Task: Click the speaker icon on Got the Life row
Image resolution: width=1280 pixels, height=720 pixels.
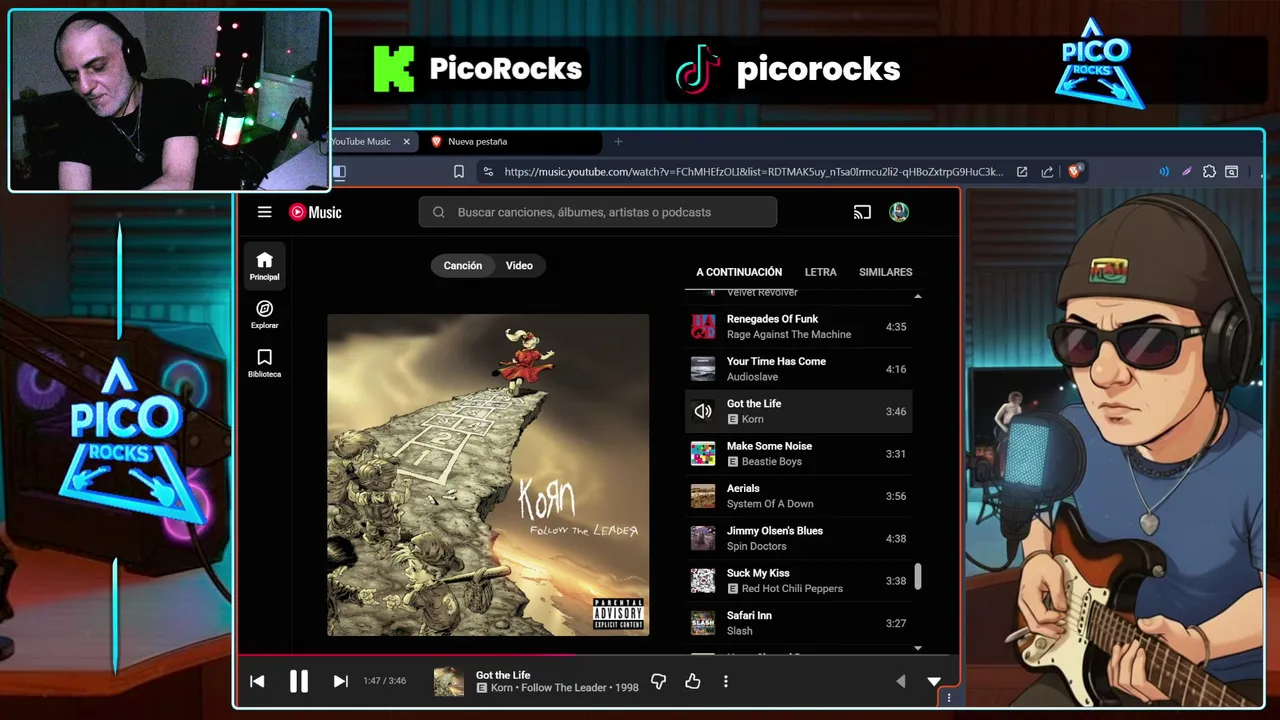Action: click(703, 411)
